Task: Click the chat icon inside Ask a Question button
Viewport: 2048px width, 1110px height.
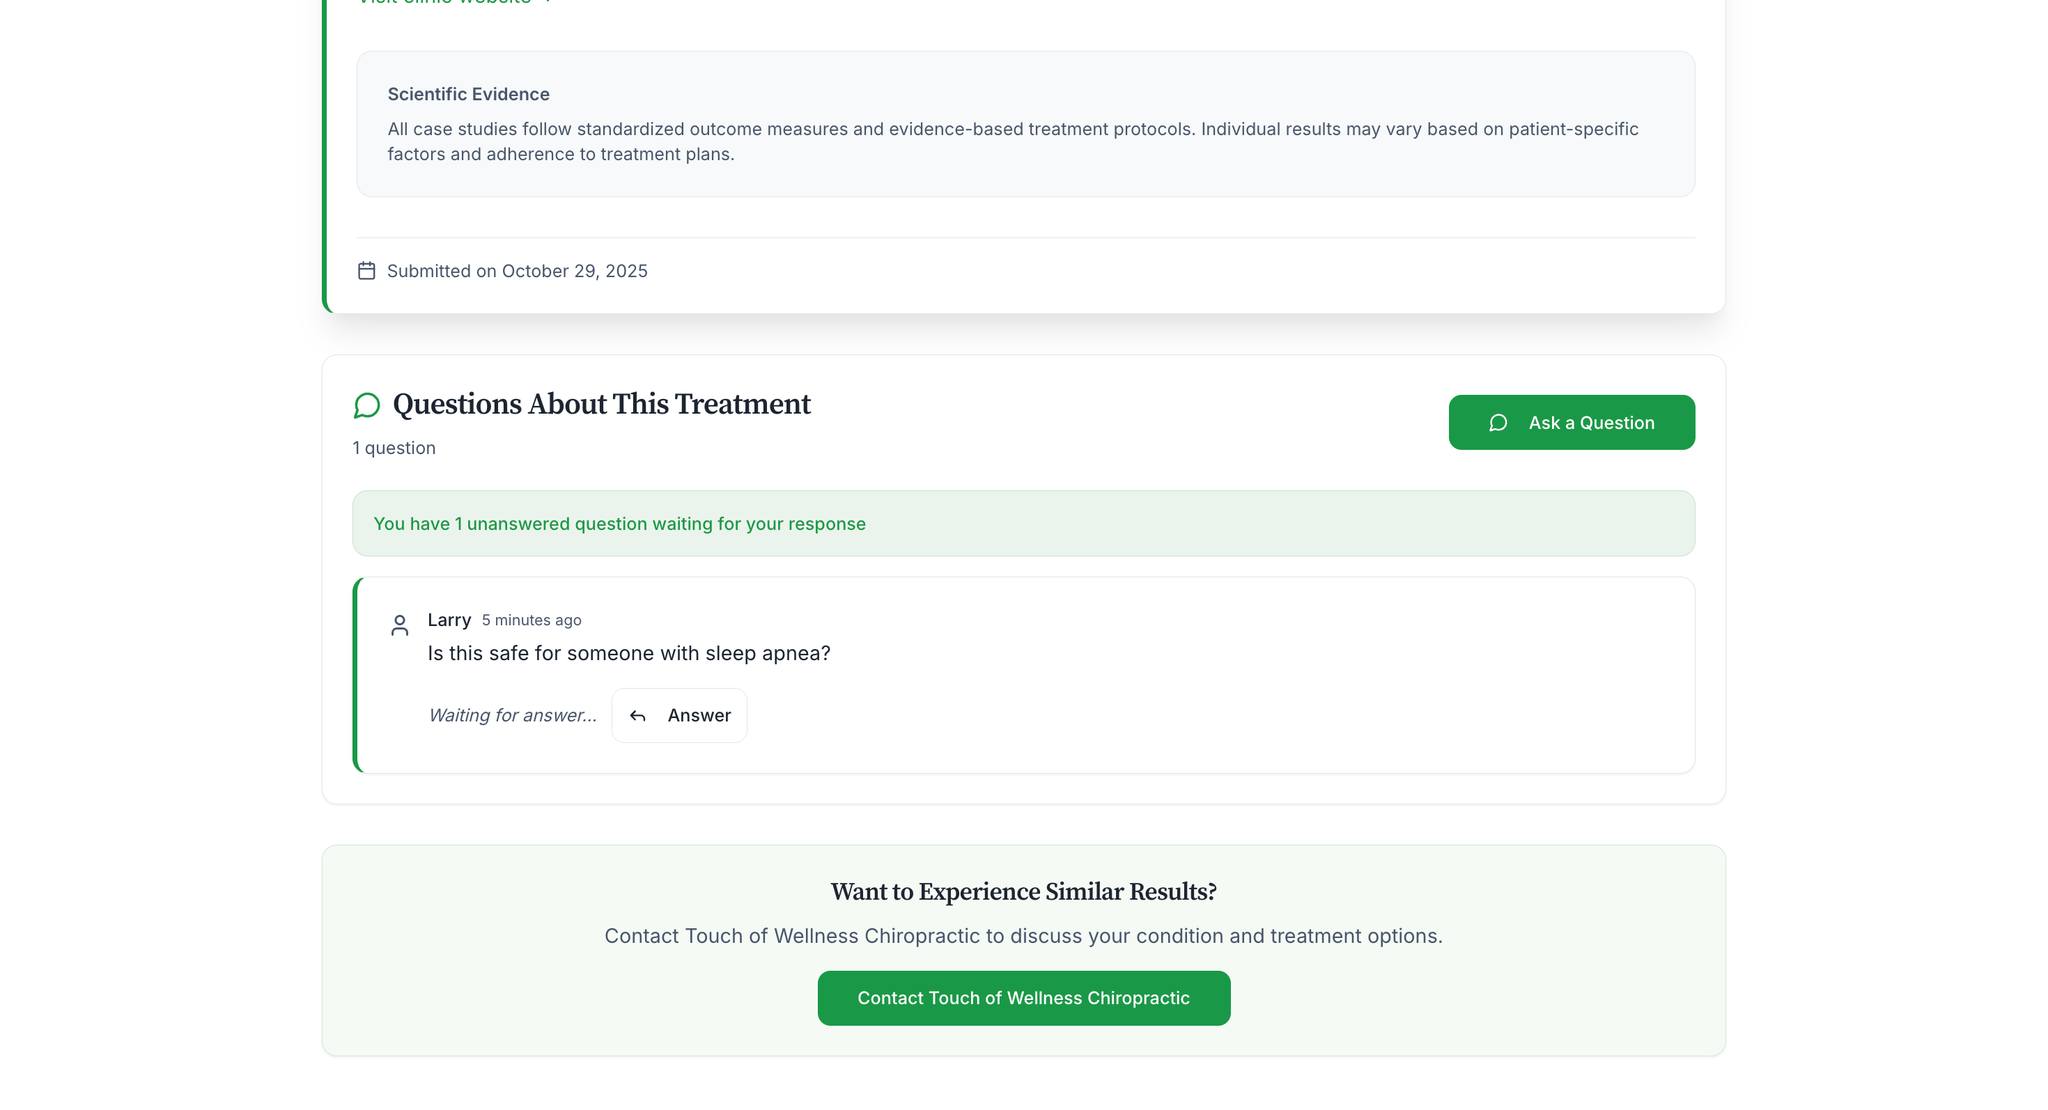Action: [x=1497, y=422]
